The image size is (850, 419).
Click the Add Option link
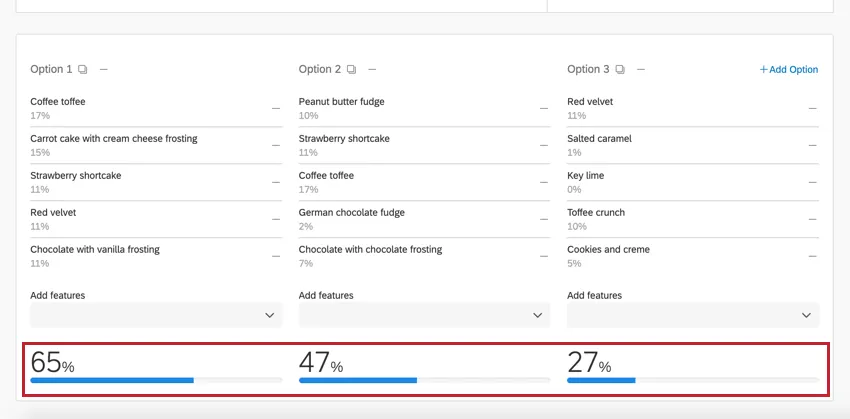pyautogui.click(x=789, y=70)
